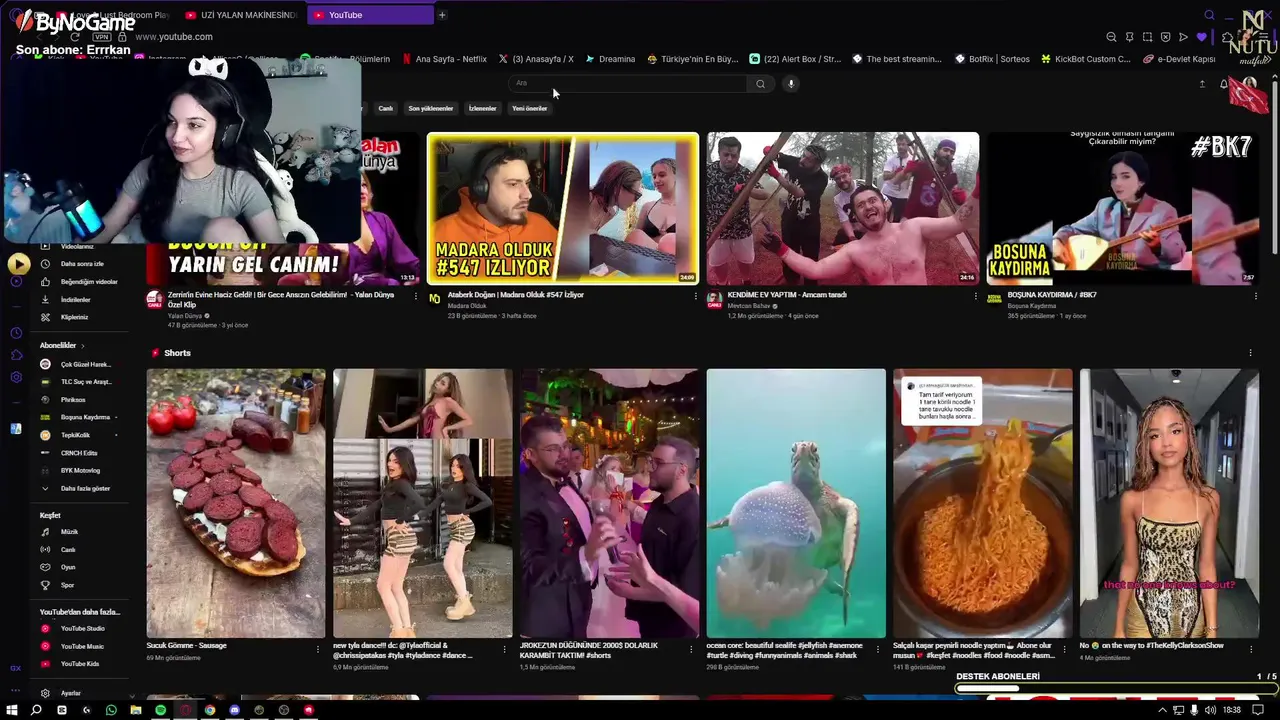Open options menu for 'BOŞUNA KAYDIRMA / #BK7' video
1280x720 pixels.
point(1255,296)
